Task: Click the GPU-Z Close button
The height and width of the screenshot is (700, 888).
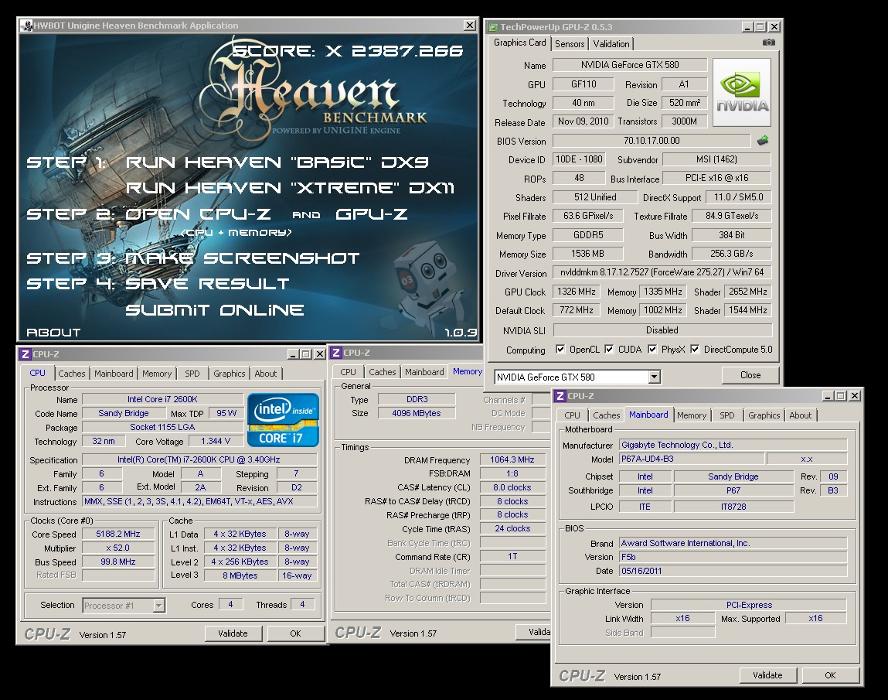Action: click(x=750, y=375)
